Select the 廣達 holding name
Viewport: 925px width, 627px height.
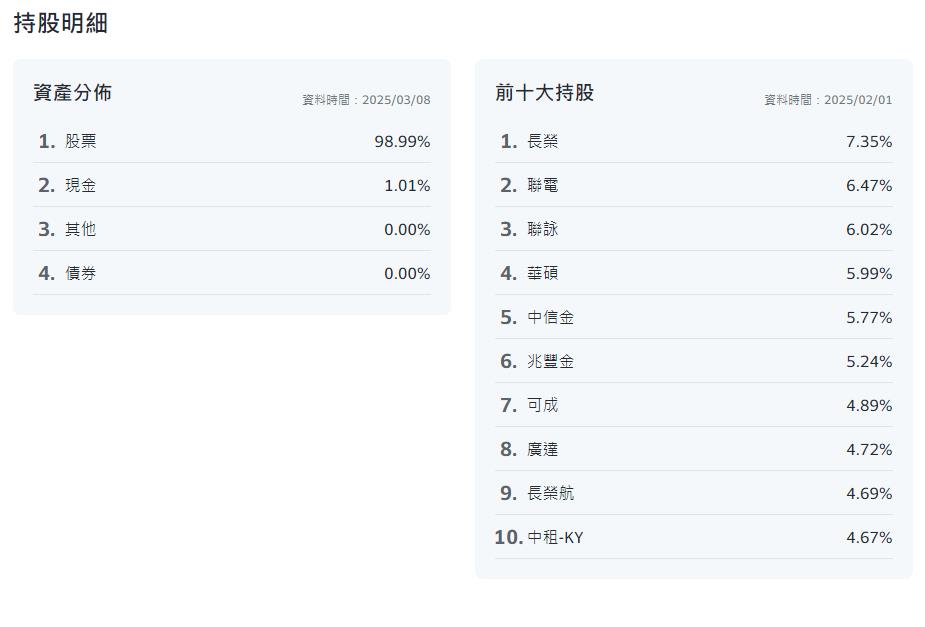(543, 449)
